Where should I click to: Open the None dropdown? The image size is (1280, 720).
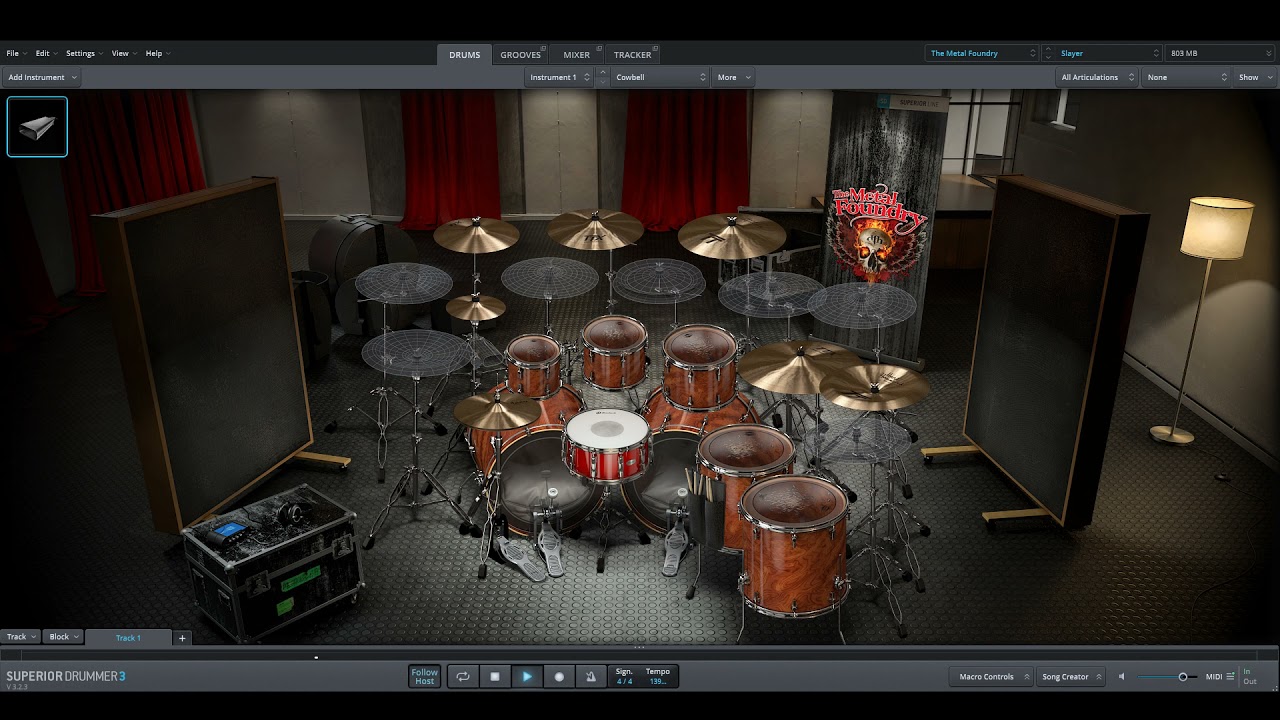(1186, 77)
